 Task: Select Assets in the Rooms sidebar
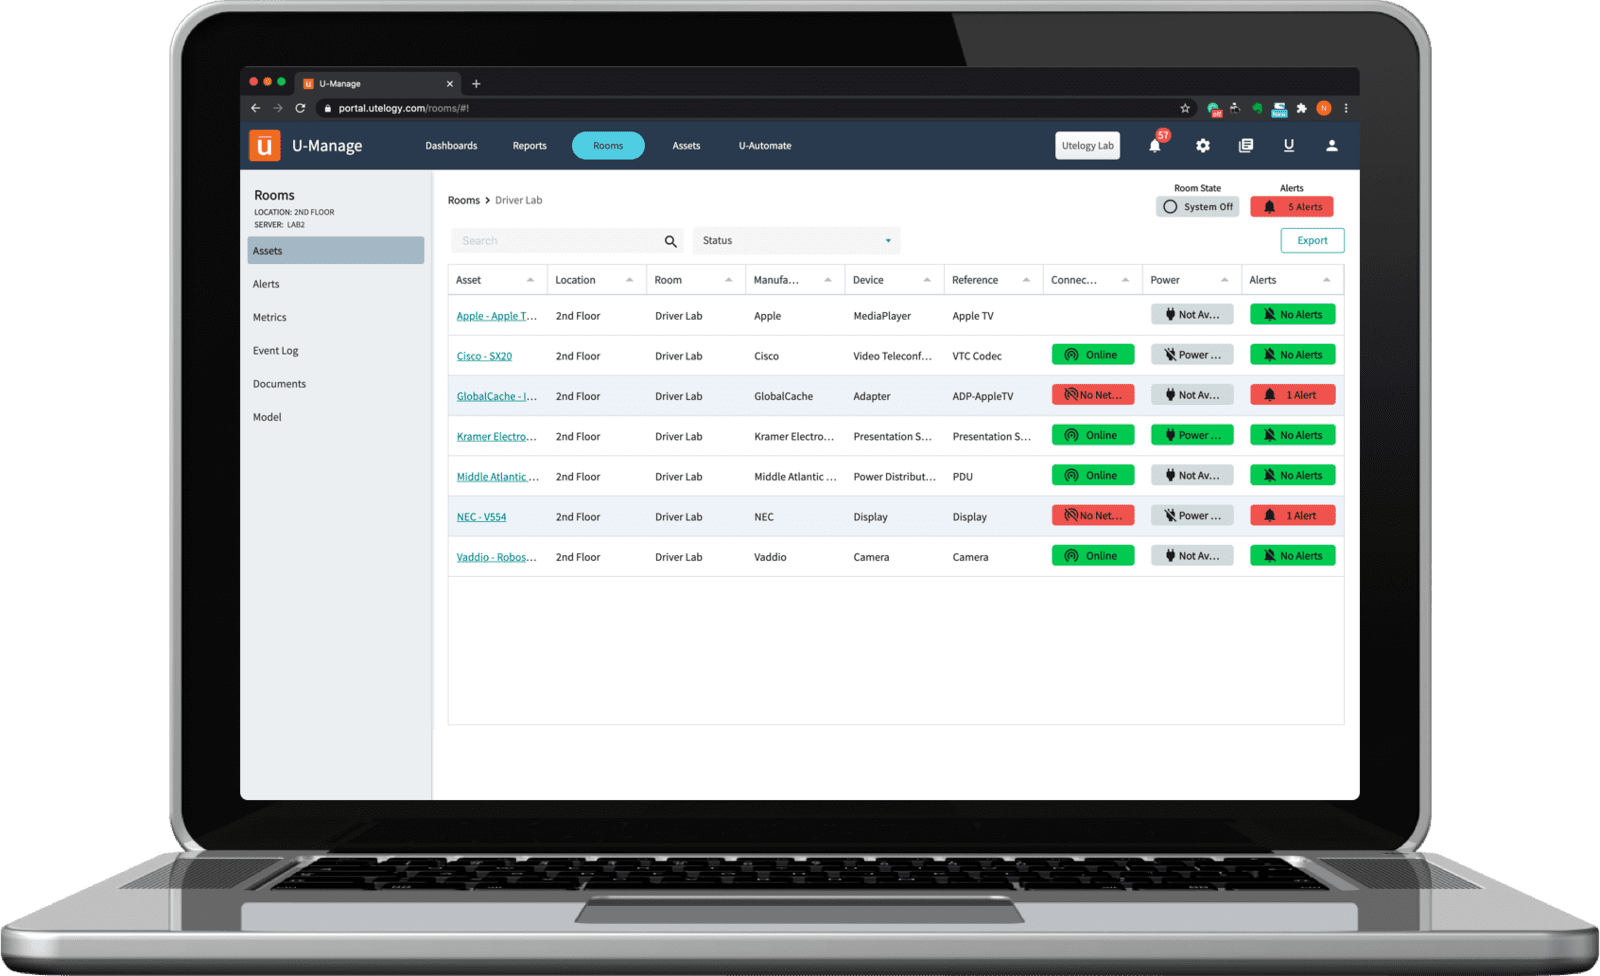point(336,251)
